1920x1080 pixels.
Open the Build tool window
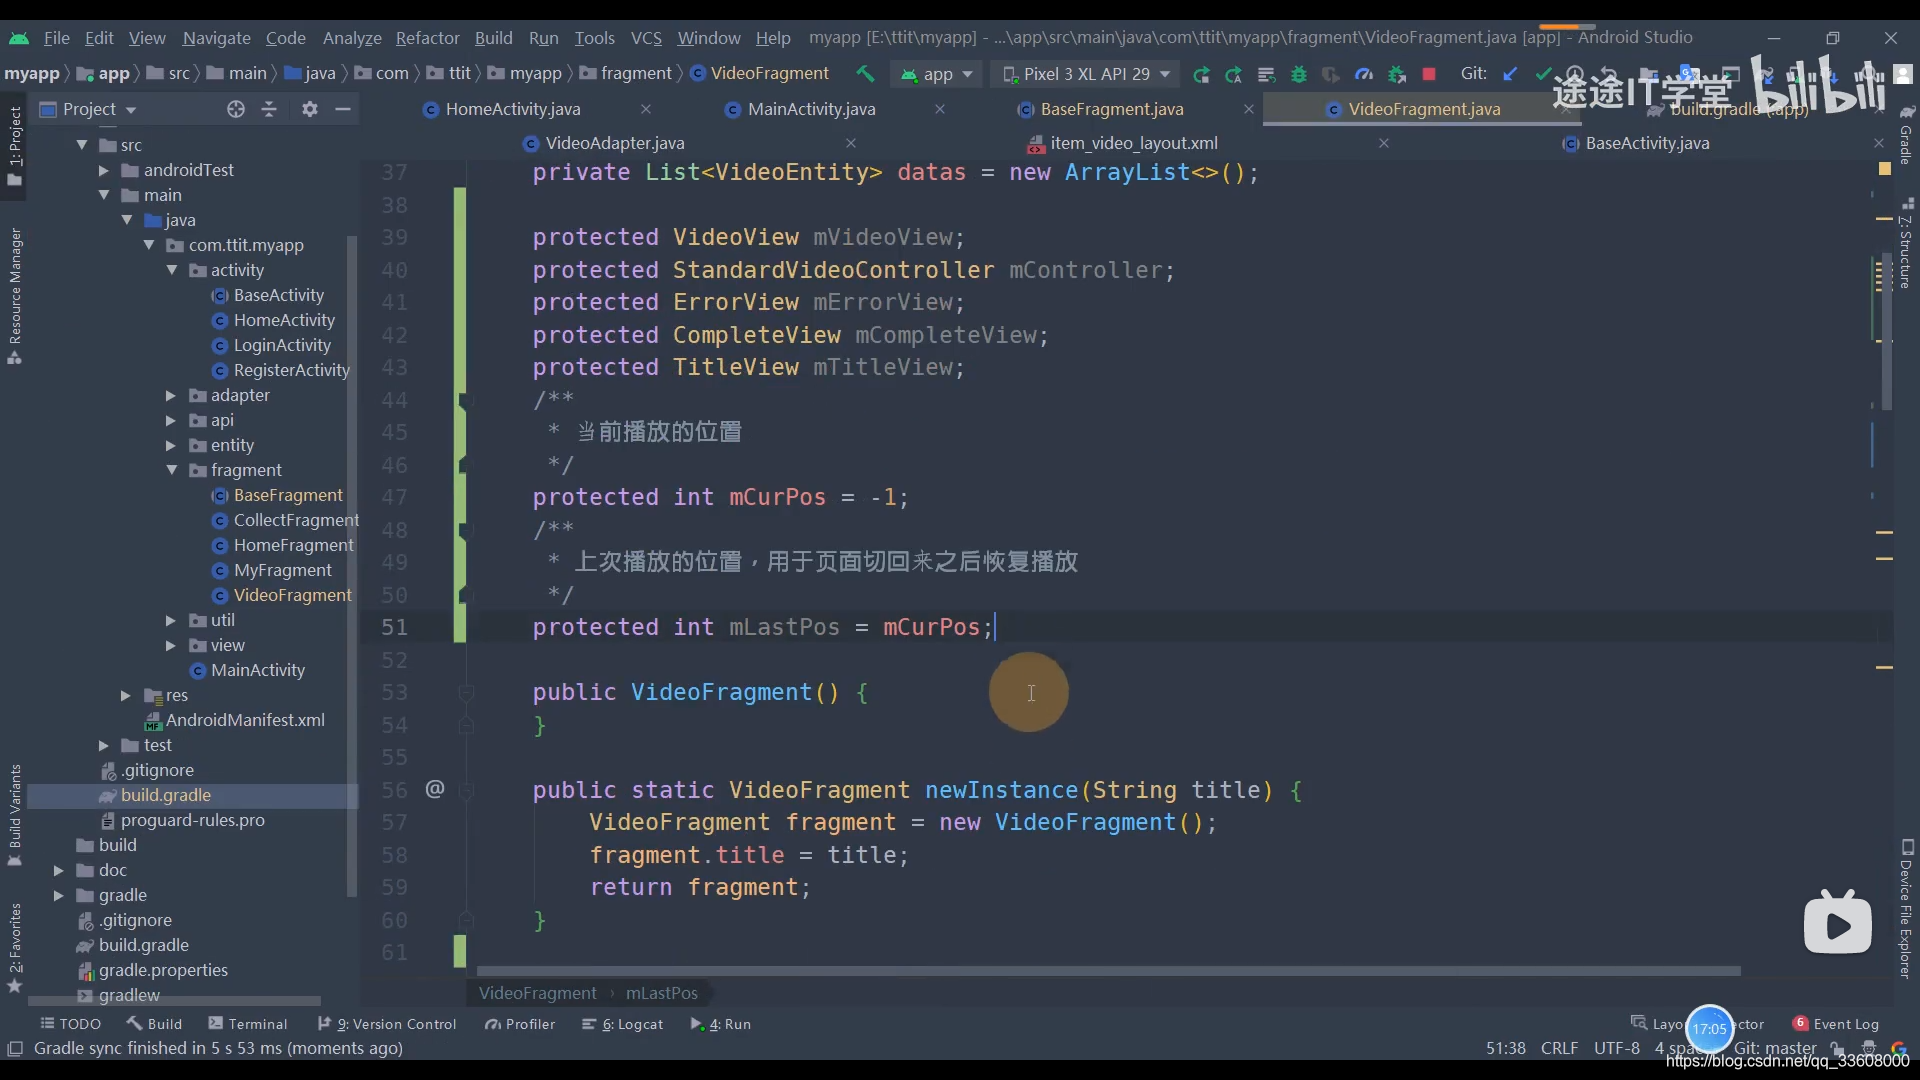point(154,1024)
